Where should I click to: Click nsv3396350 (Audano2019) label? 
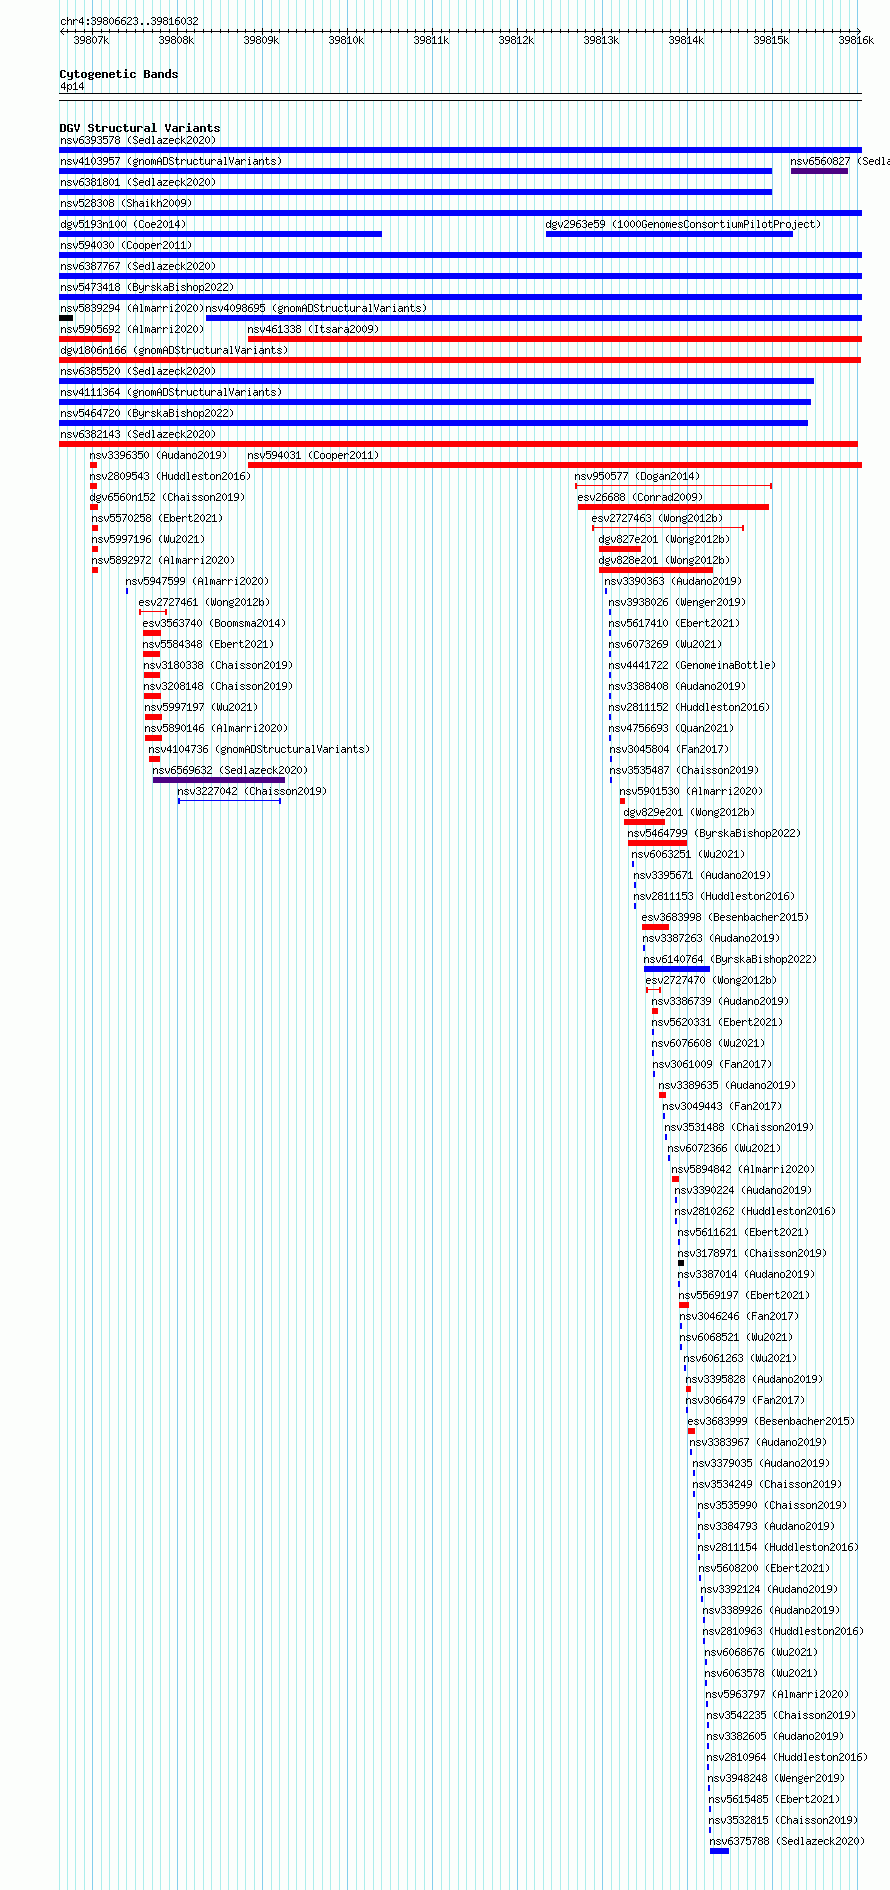click(x=158, y=456)
